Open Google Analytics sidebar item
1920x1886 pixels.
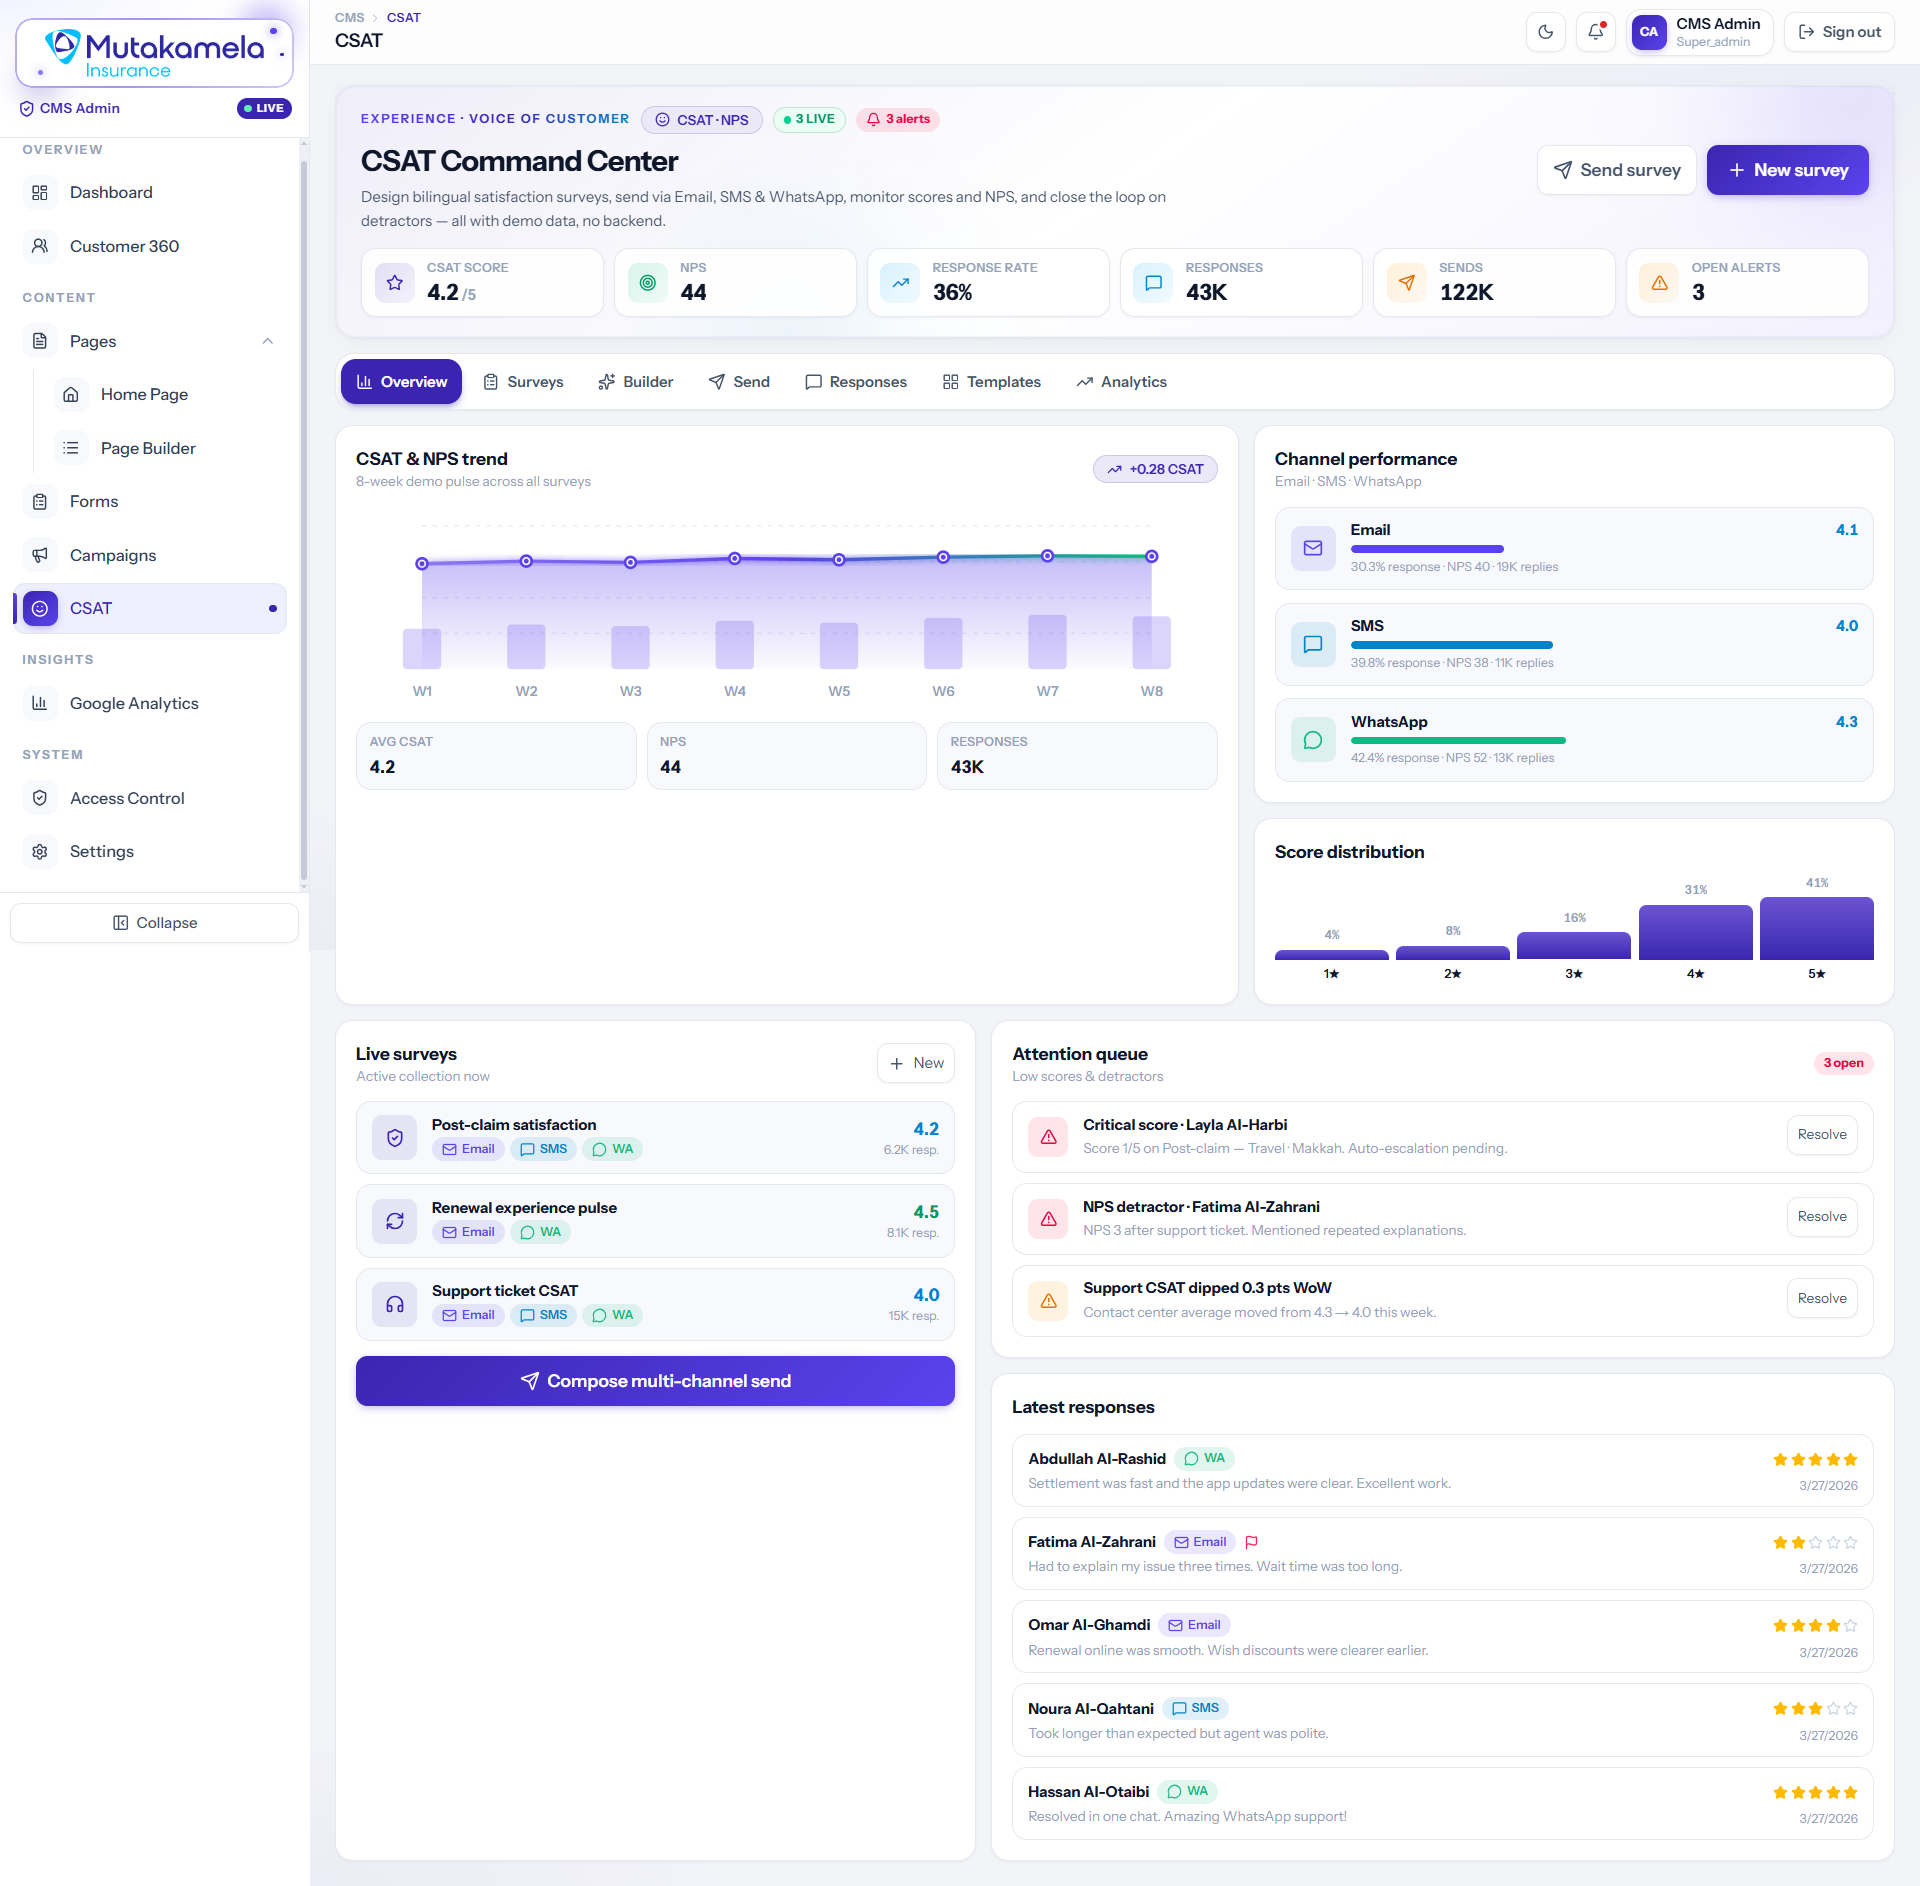pyautogui.click(x=150, y=703)
